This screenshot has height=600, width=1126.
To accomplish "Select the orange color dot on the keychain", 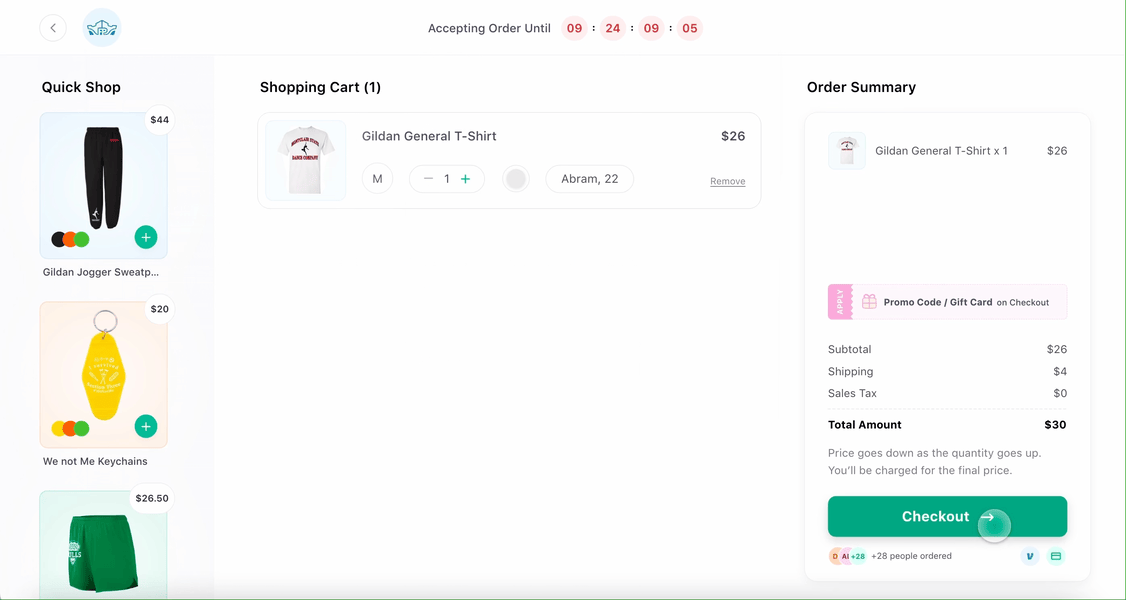I will tap(69, 426).
